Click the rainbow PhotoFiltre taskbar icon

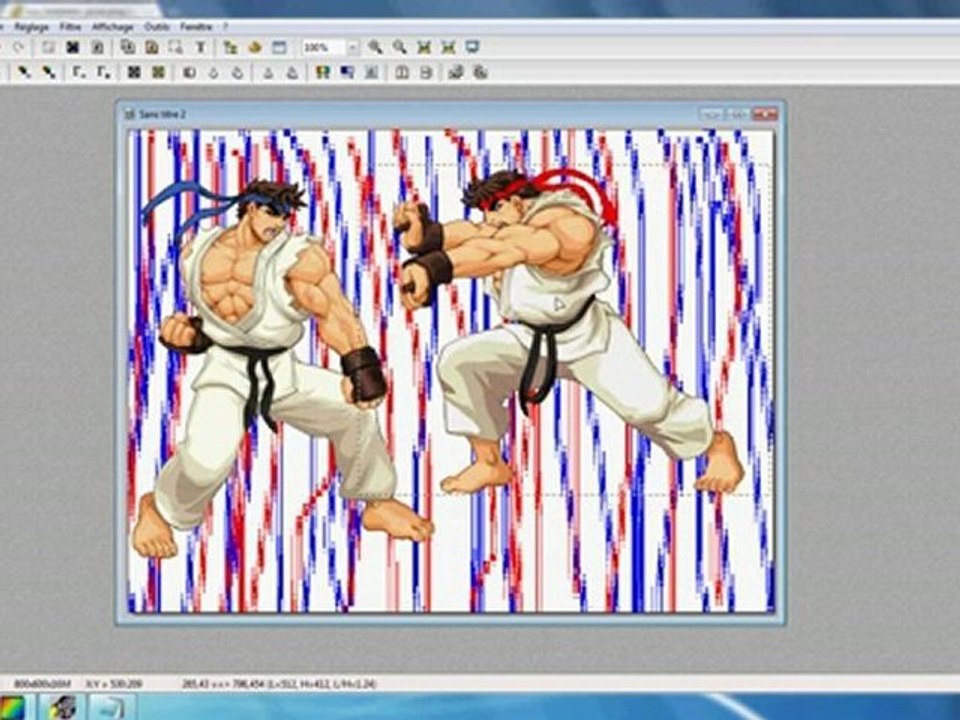[x=10, y=707]
